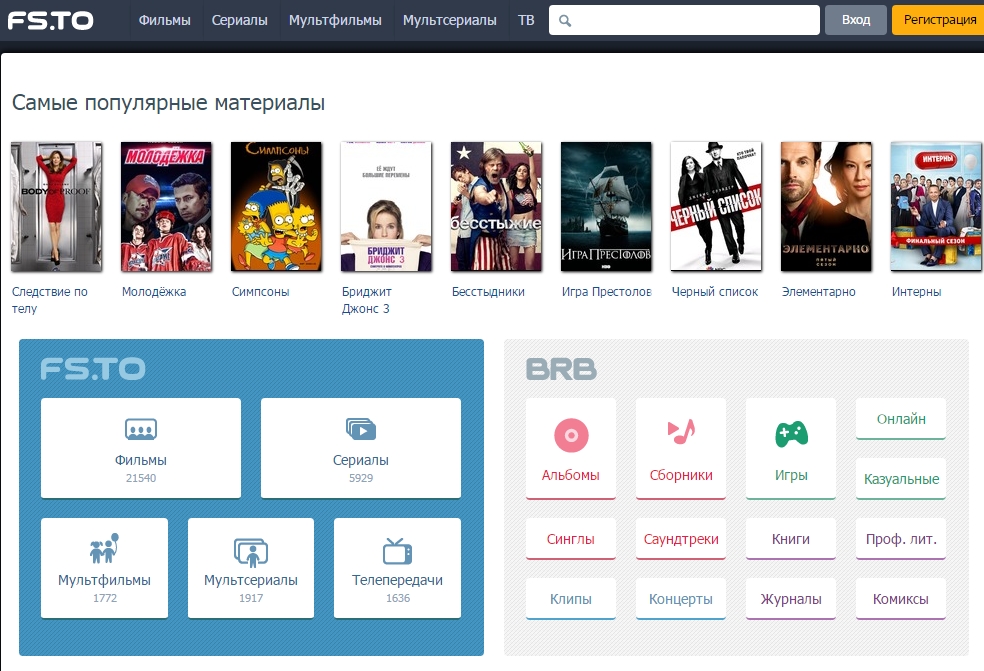984x671 pixels.
Task: Click the Элементарно title link
Action: [x=818, y=292]
